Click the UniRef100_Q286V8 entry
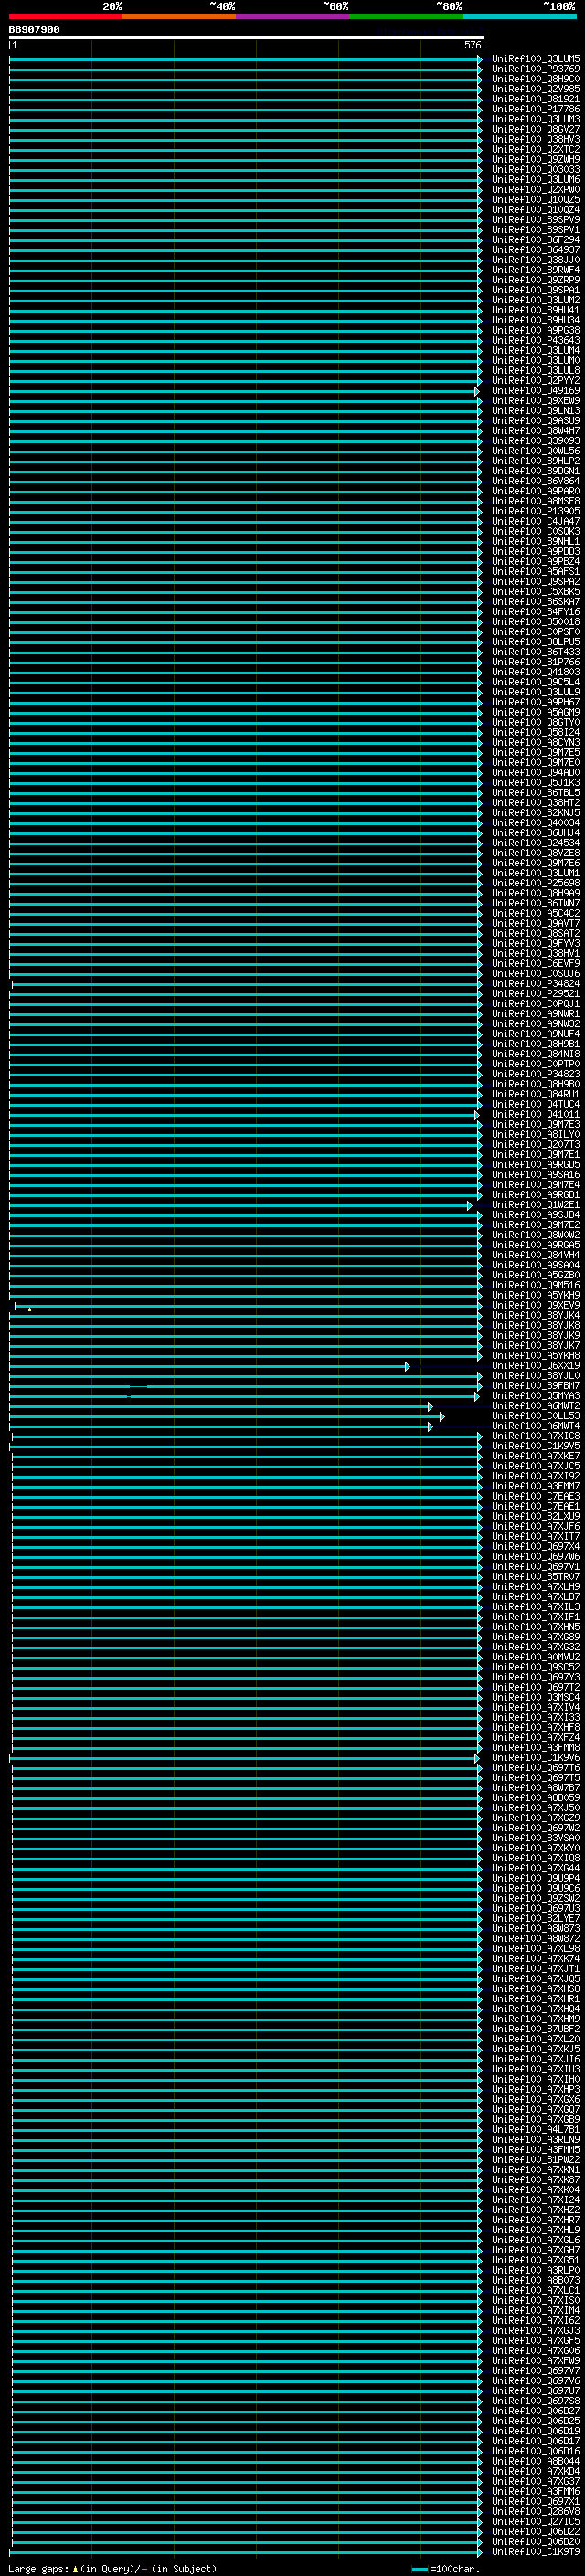Screen dimensions: 585x2576 point(536,2511)
